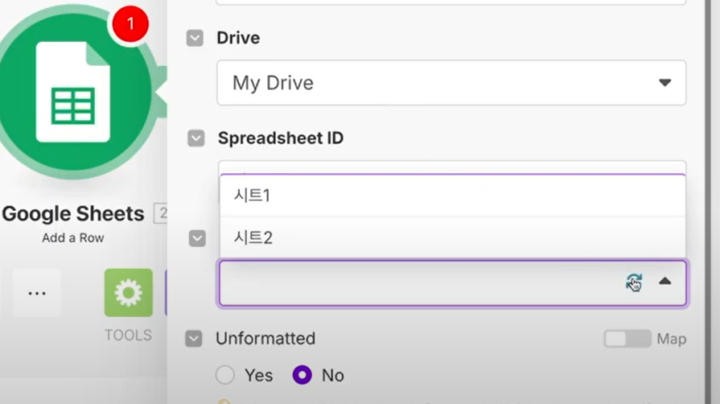This screenshot has height=404, width=720.
Task: Refresh the sheet name list
Action: (634, 283)
